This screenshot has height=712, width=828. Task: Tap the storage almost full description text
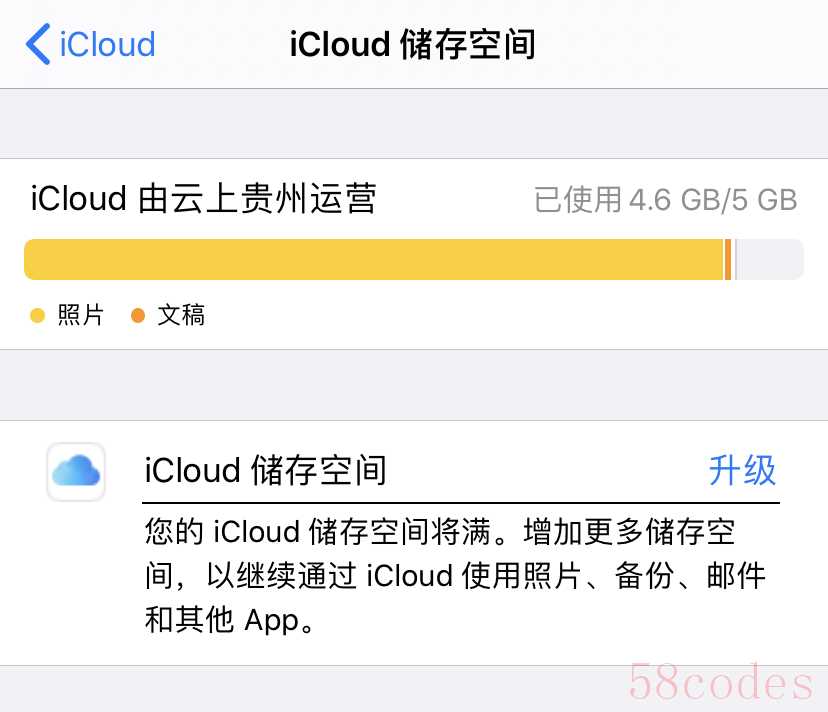pos(455,575)
